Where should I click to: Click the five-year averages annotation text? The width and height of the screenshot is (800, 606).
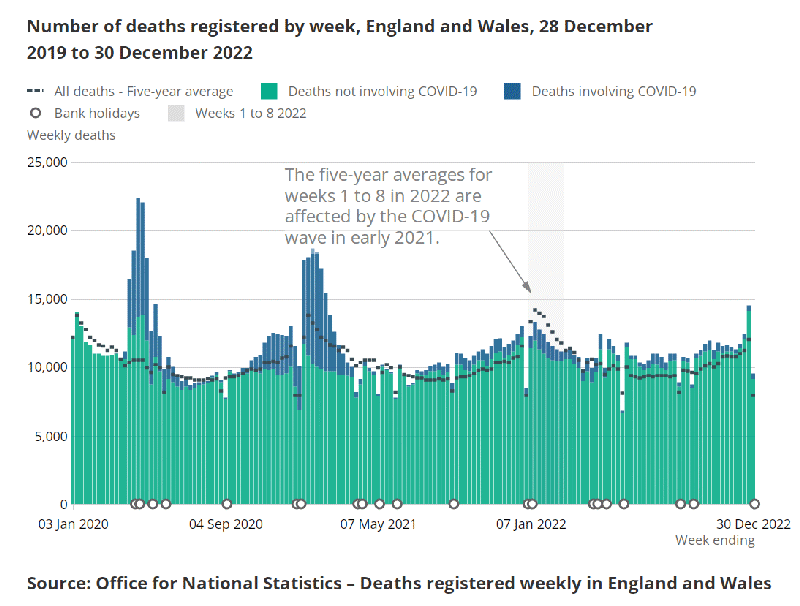pos(388,207)
